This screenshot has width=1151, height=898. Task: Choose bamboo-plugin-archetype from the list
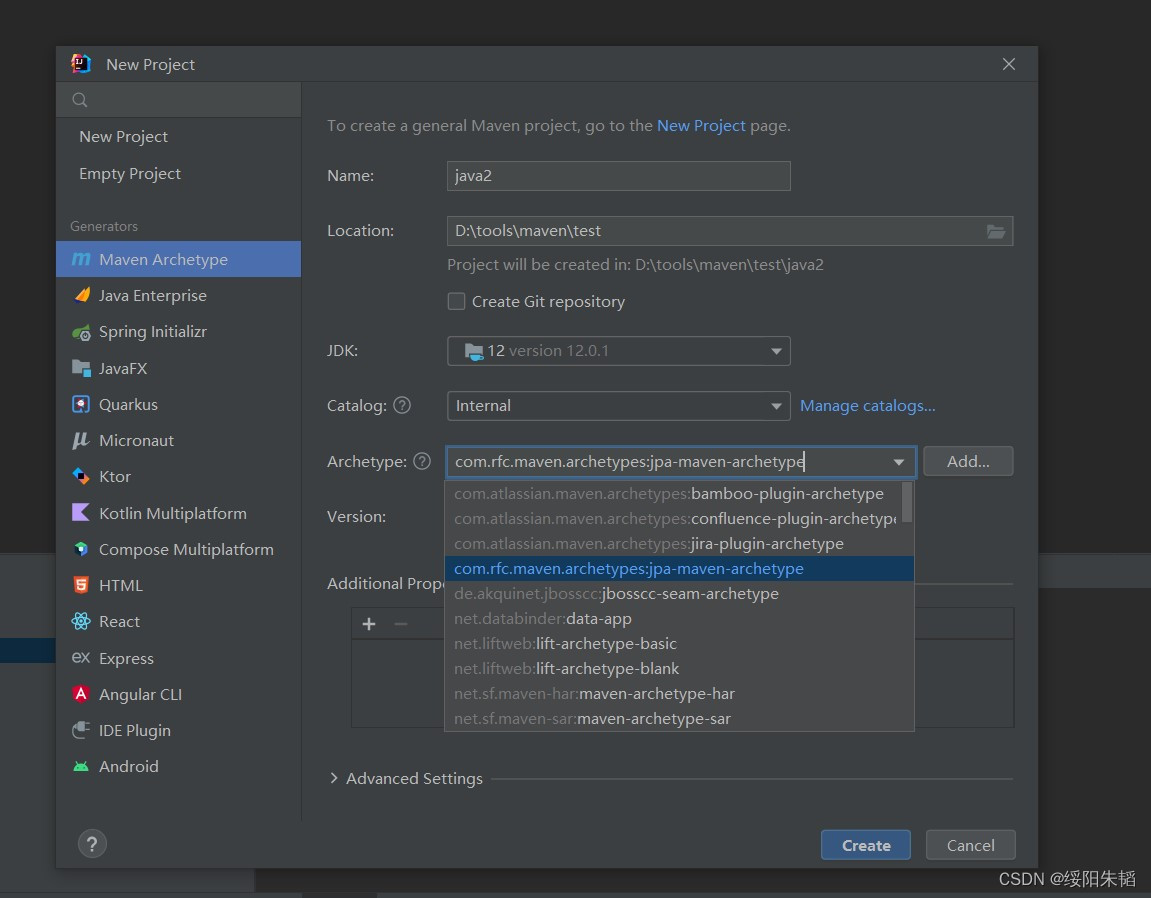point(679,493)
